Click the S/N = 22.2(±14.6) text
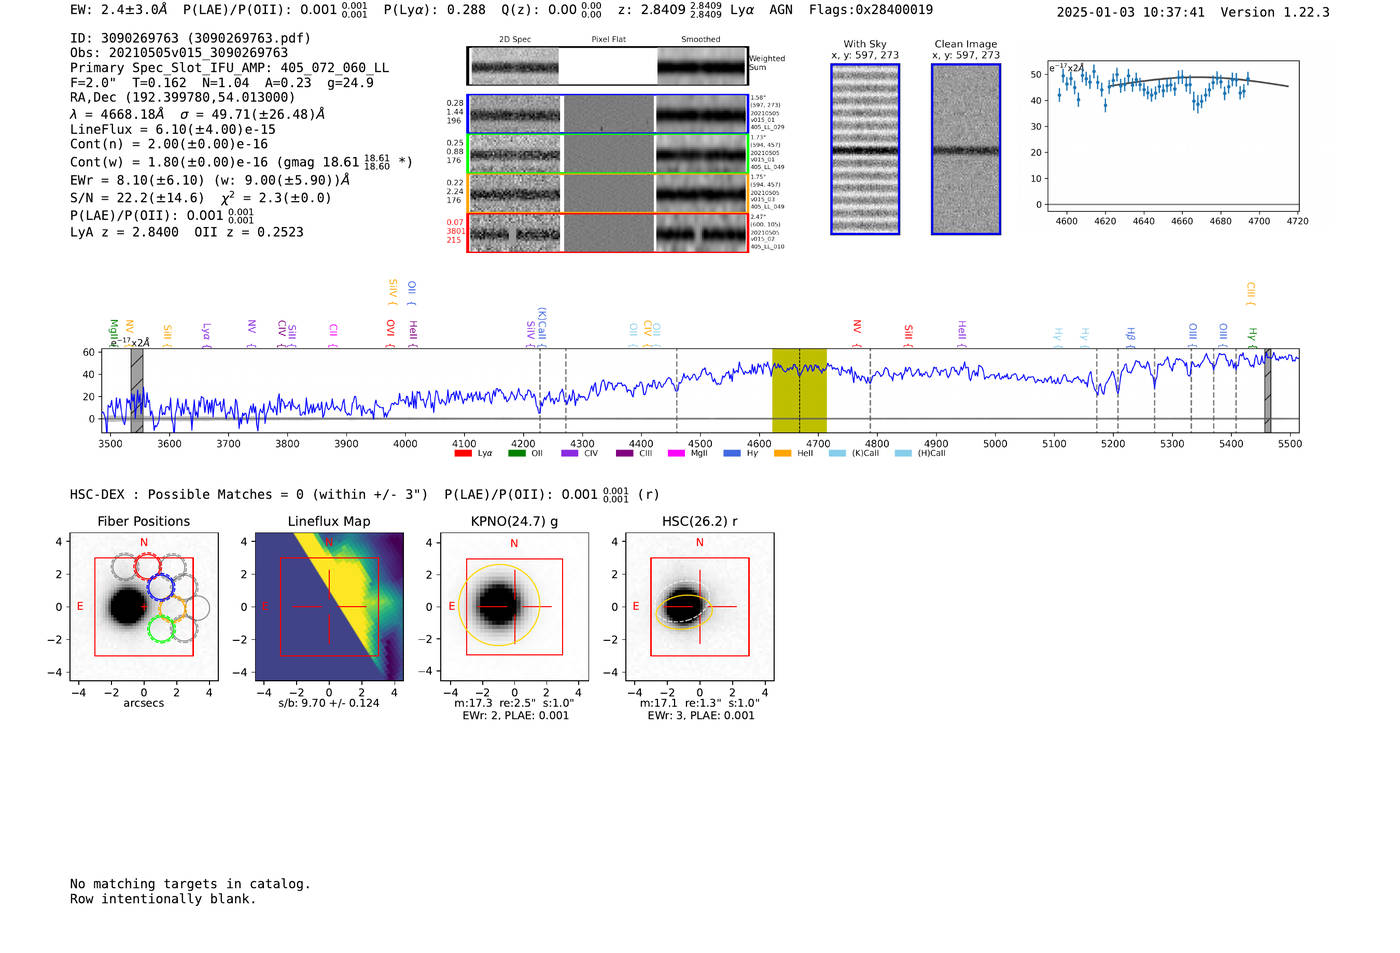 (137, 197)
